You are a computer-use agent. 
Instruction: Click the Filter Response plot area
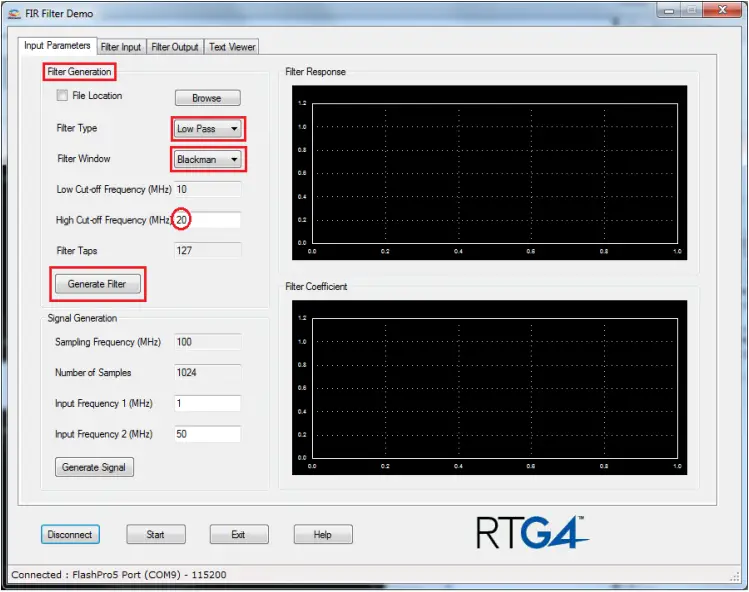[x=489, y=172]
